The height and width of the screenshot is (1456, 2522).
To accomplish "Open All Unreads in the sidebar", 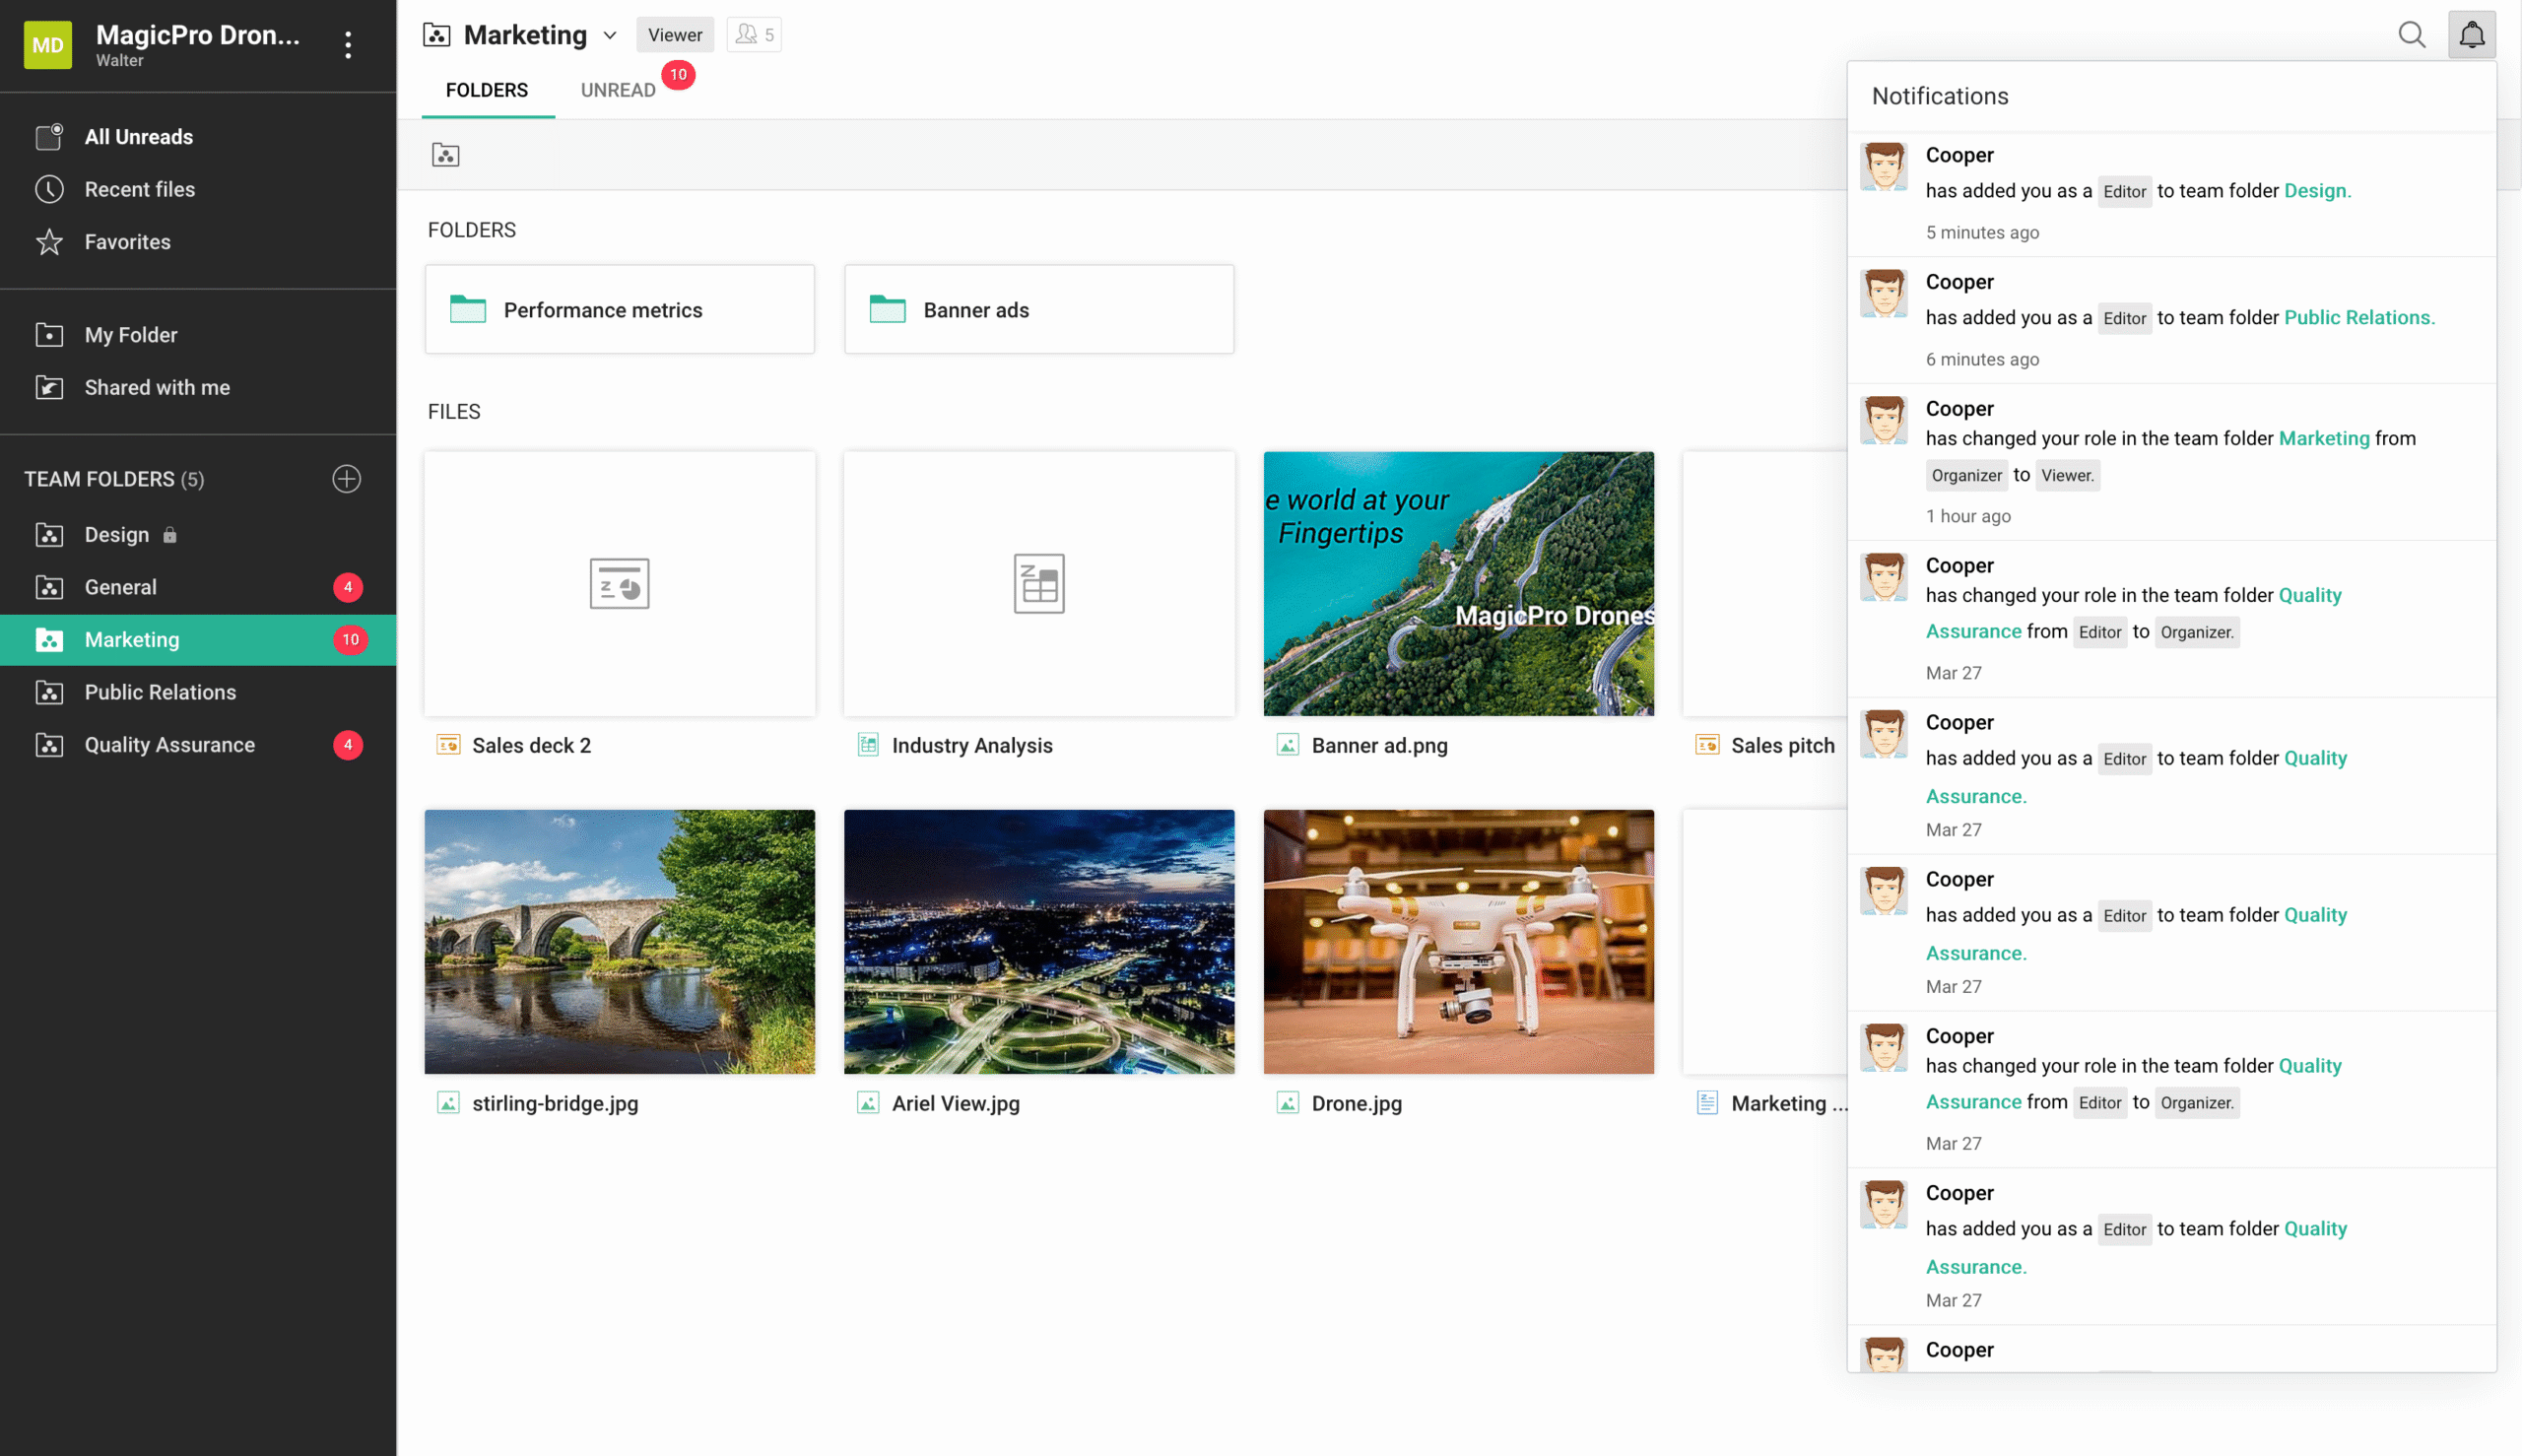I will tap(138, 137).
